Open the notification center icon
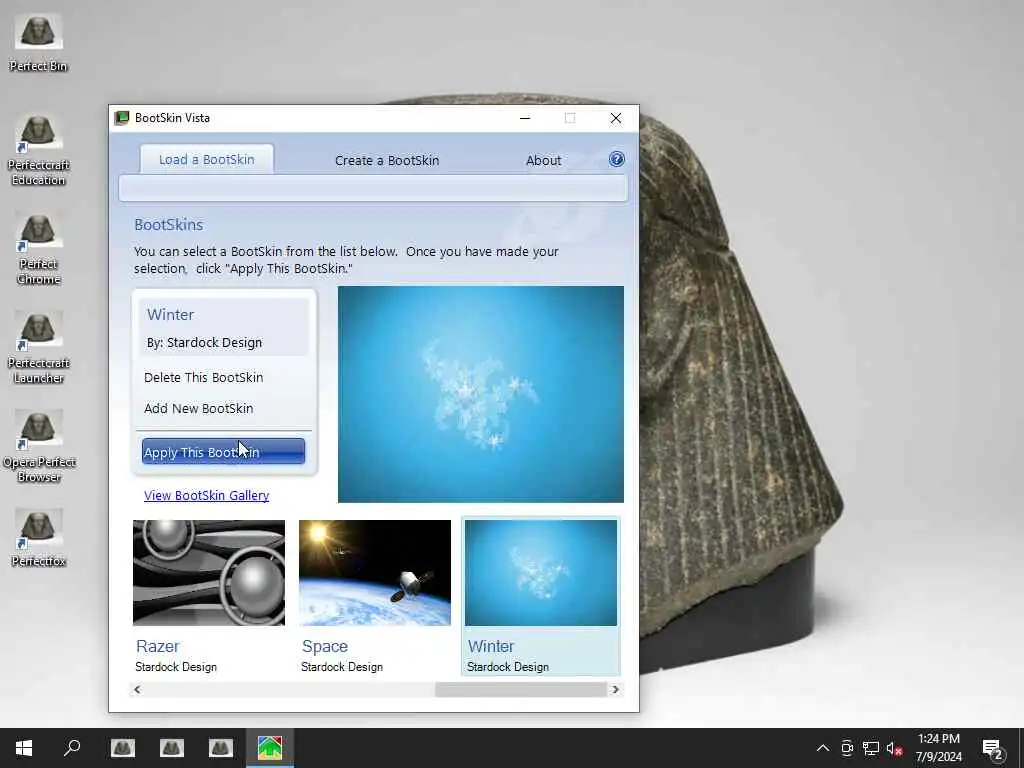The image size is (1024, 768). point(993,748)
